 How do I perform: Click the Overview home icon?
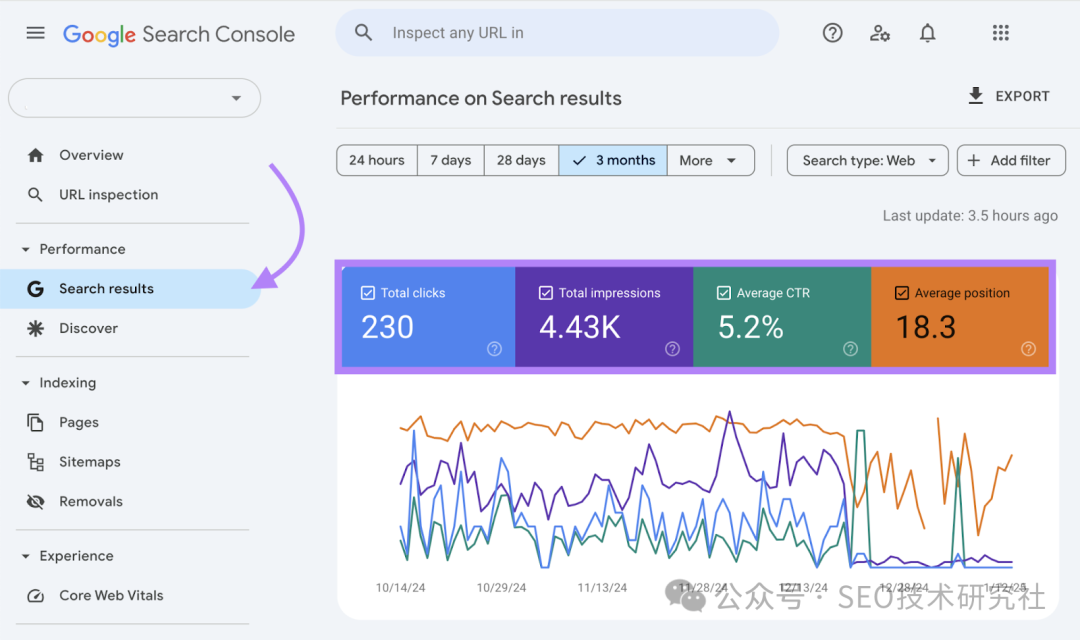(x=36, y=155)
